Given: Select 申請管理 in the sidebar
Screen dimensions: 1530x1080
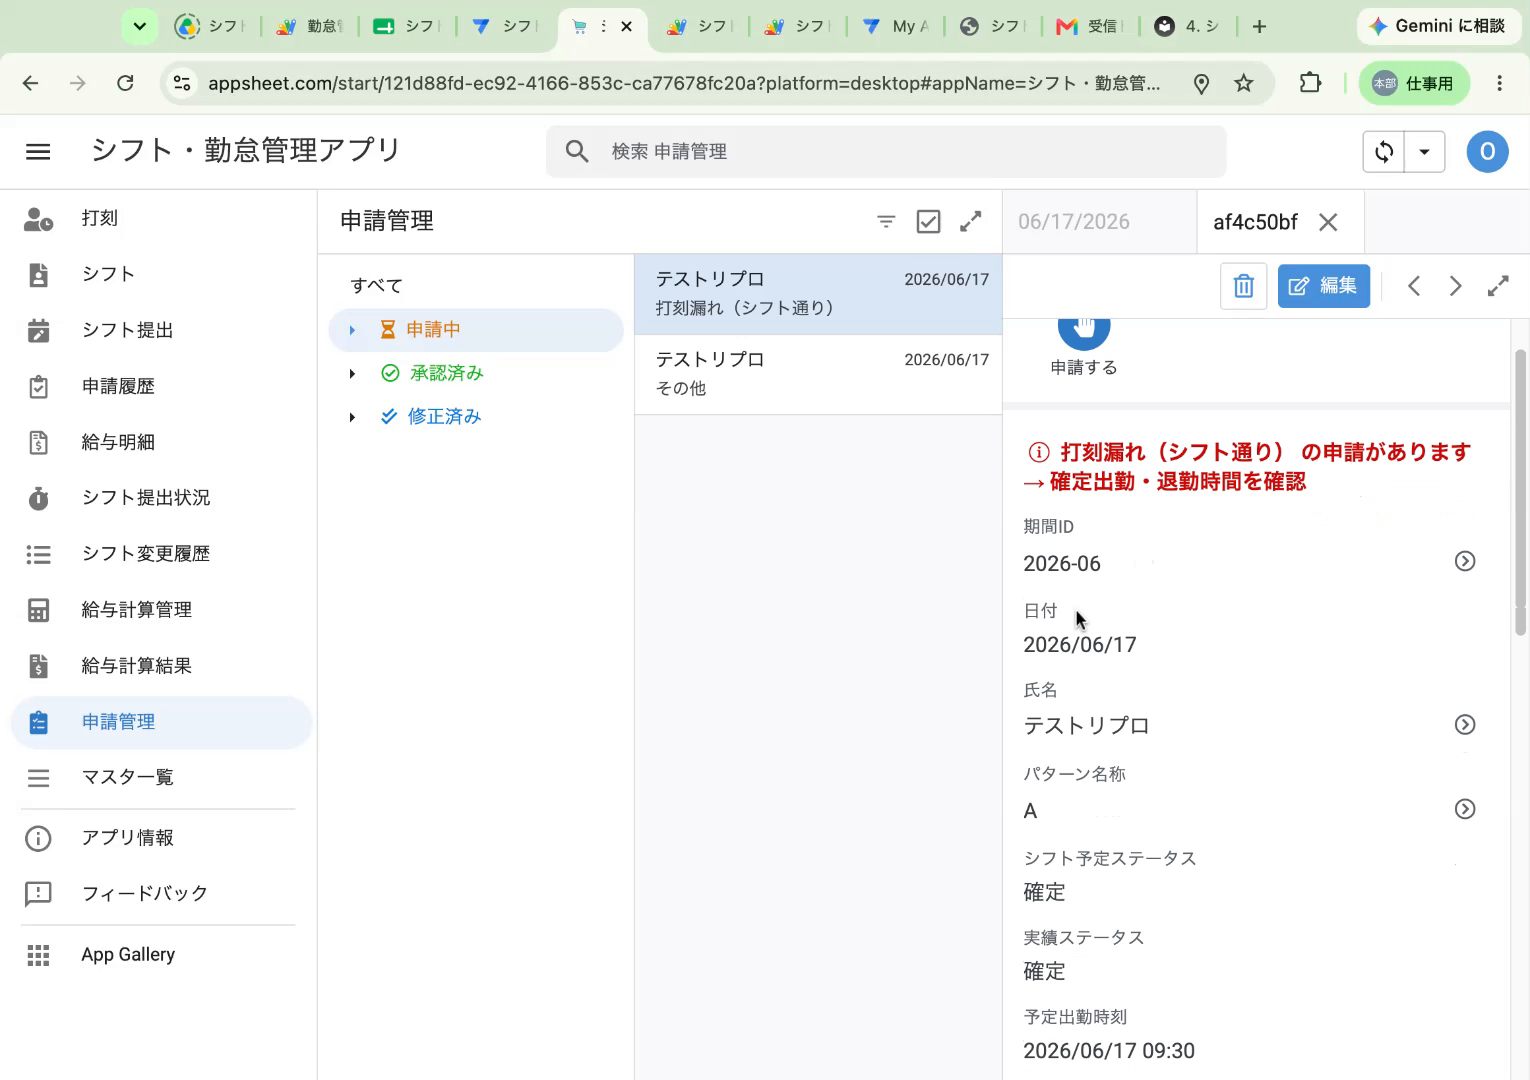Looking at the screenshot, I should pos(160,722).
